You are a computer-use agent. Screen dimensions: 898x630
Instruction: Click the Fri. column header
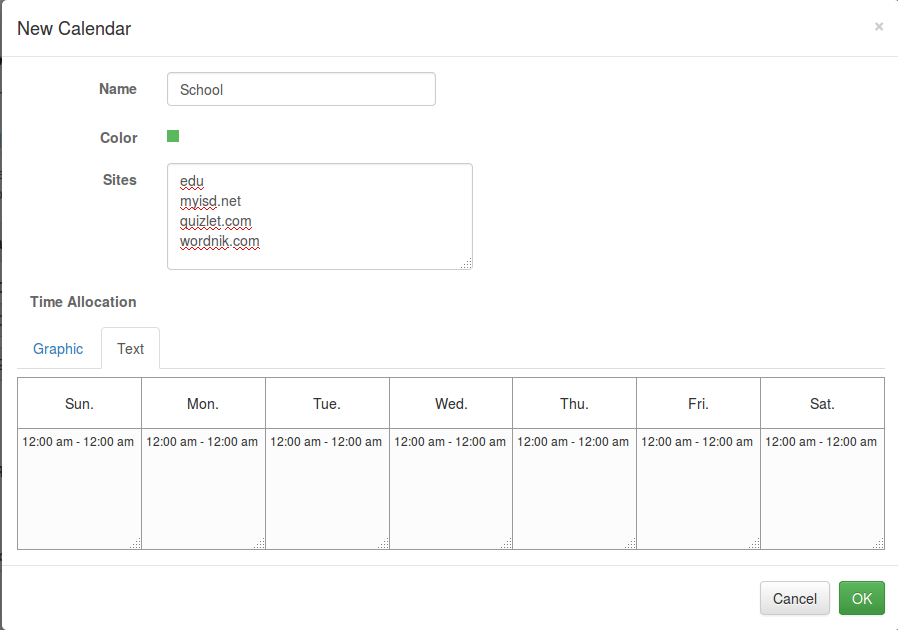tap(698, 404)
